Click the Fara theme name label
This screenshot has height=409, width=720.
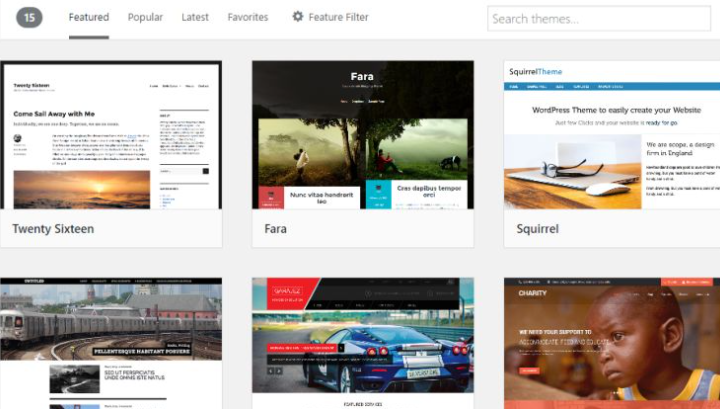[275, 229]
